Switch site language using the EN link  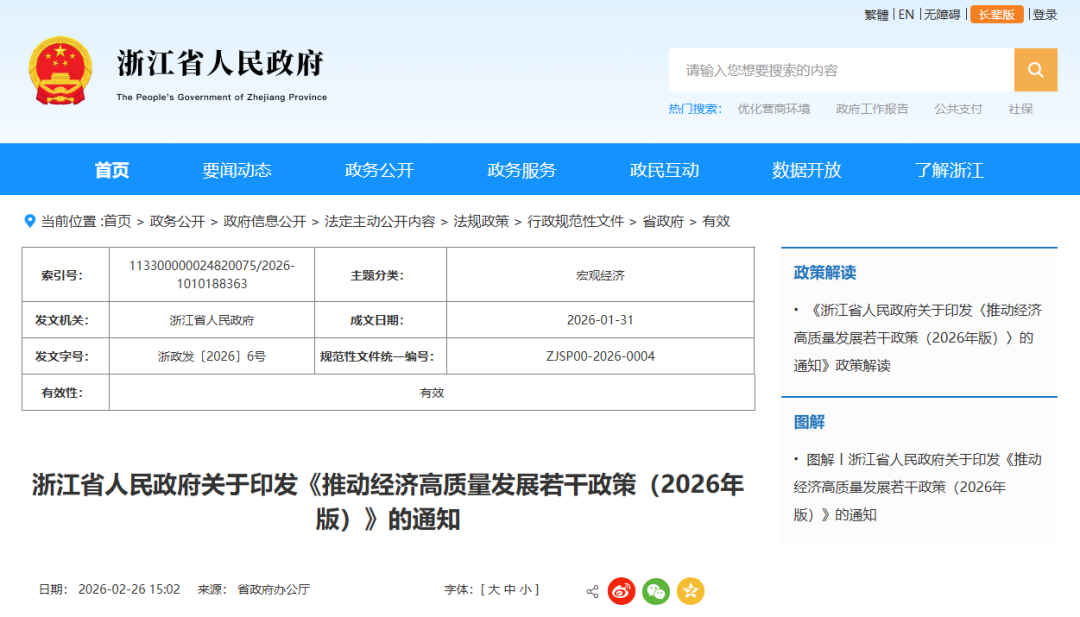click(905, 14)
